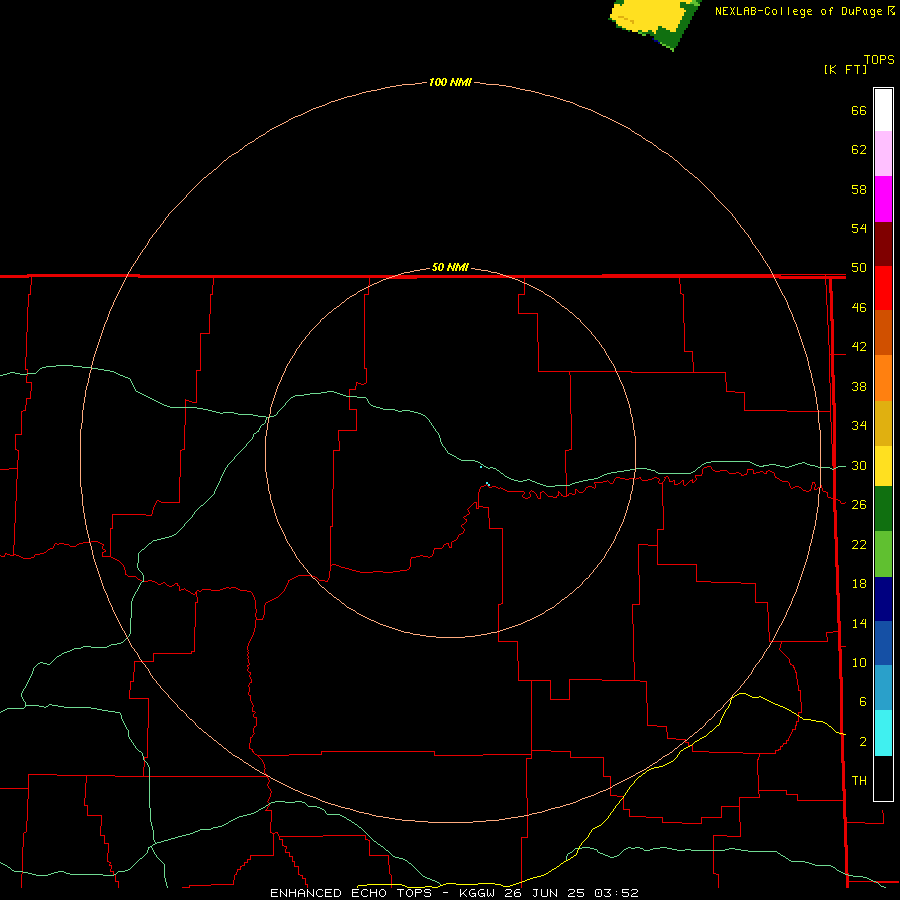Click the '50' legend value
The width and height of the screenshot is (900, 900).
859,267
